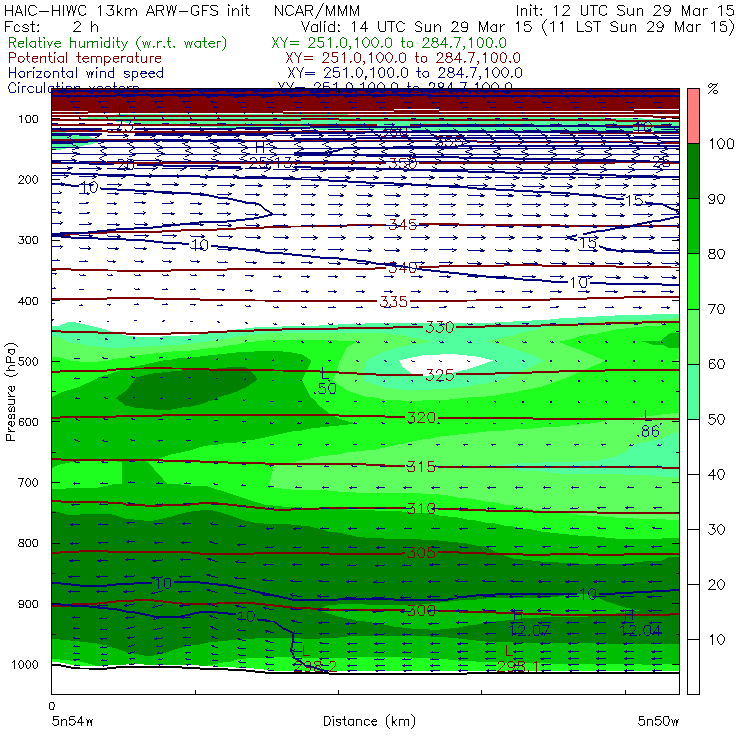Click the 'L .86' humidity minimum marker
Image resolution: width=740 pixels, height=740 pixels.
(x=648, y=424)
